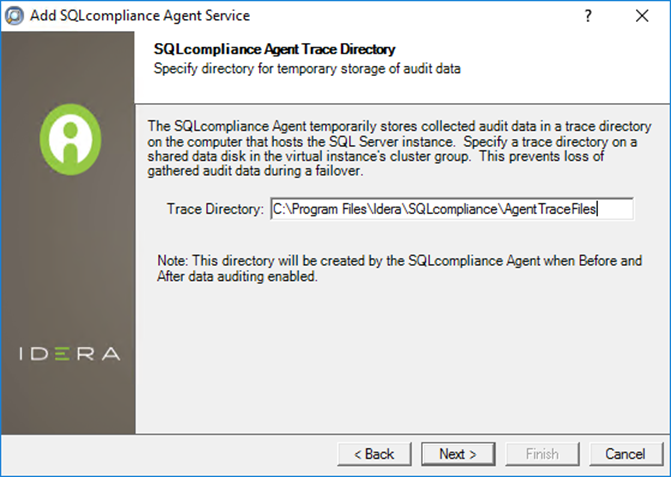This screenshot has width=671, height=477.
Task: Click the IDERA wordmark on the banner
Action: (67, 354)
